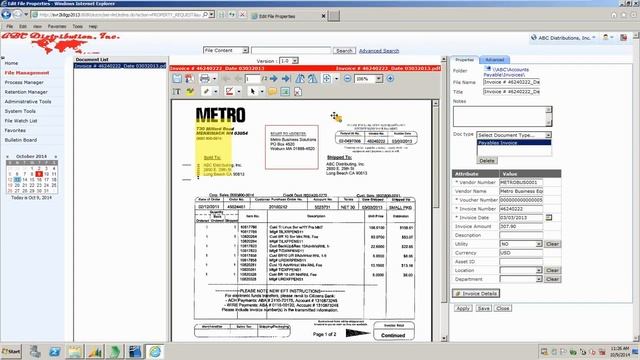Zoom out with the minus icon
The width and height of the screenshot is (640, 360).
click(x=347, y=78)
